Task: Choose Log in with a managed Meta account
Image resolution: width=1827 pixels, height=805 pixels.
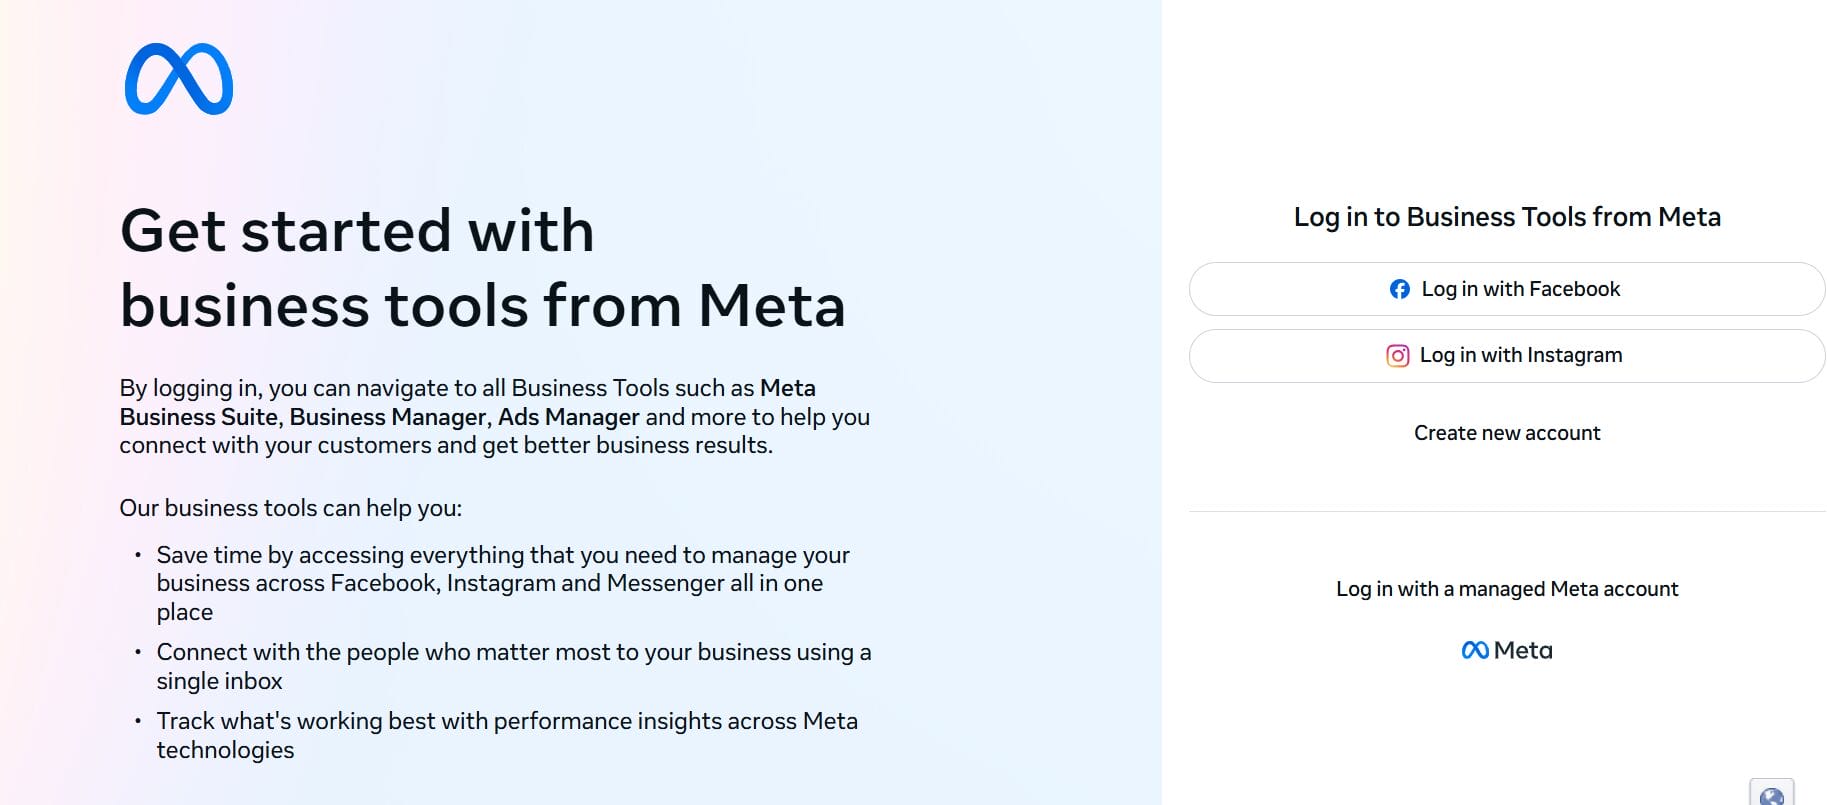Action: (1507, 589)
